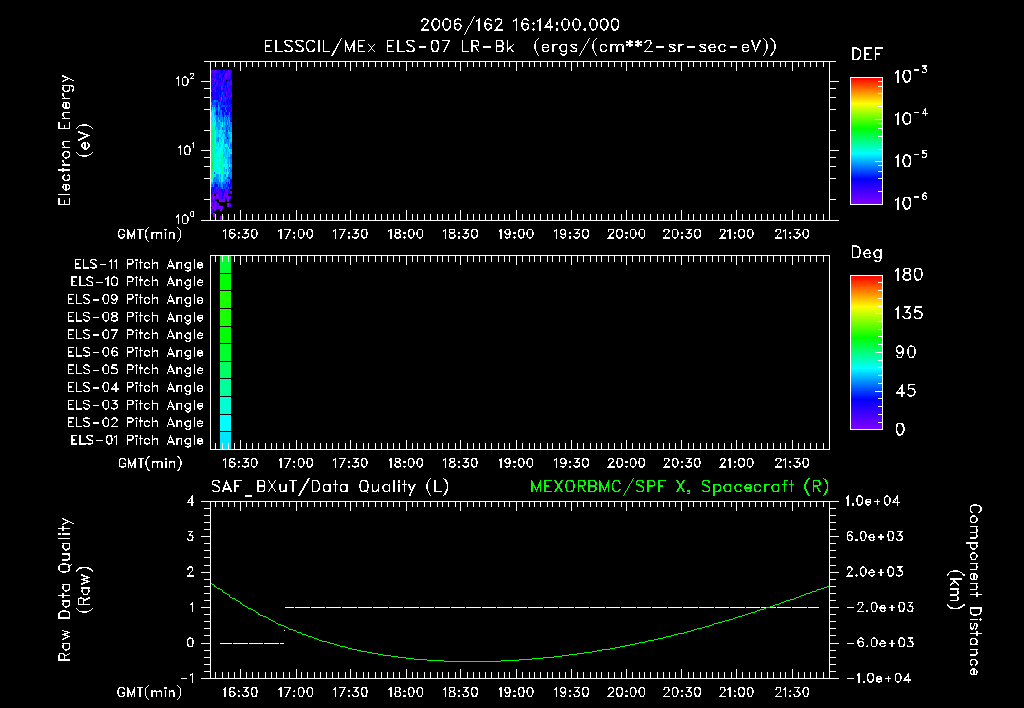Viewport: 1024px width, 708px height.
Task: Click the 10^-3 DEF scale value
Action: click(x=910, y=76)
